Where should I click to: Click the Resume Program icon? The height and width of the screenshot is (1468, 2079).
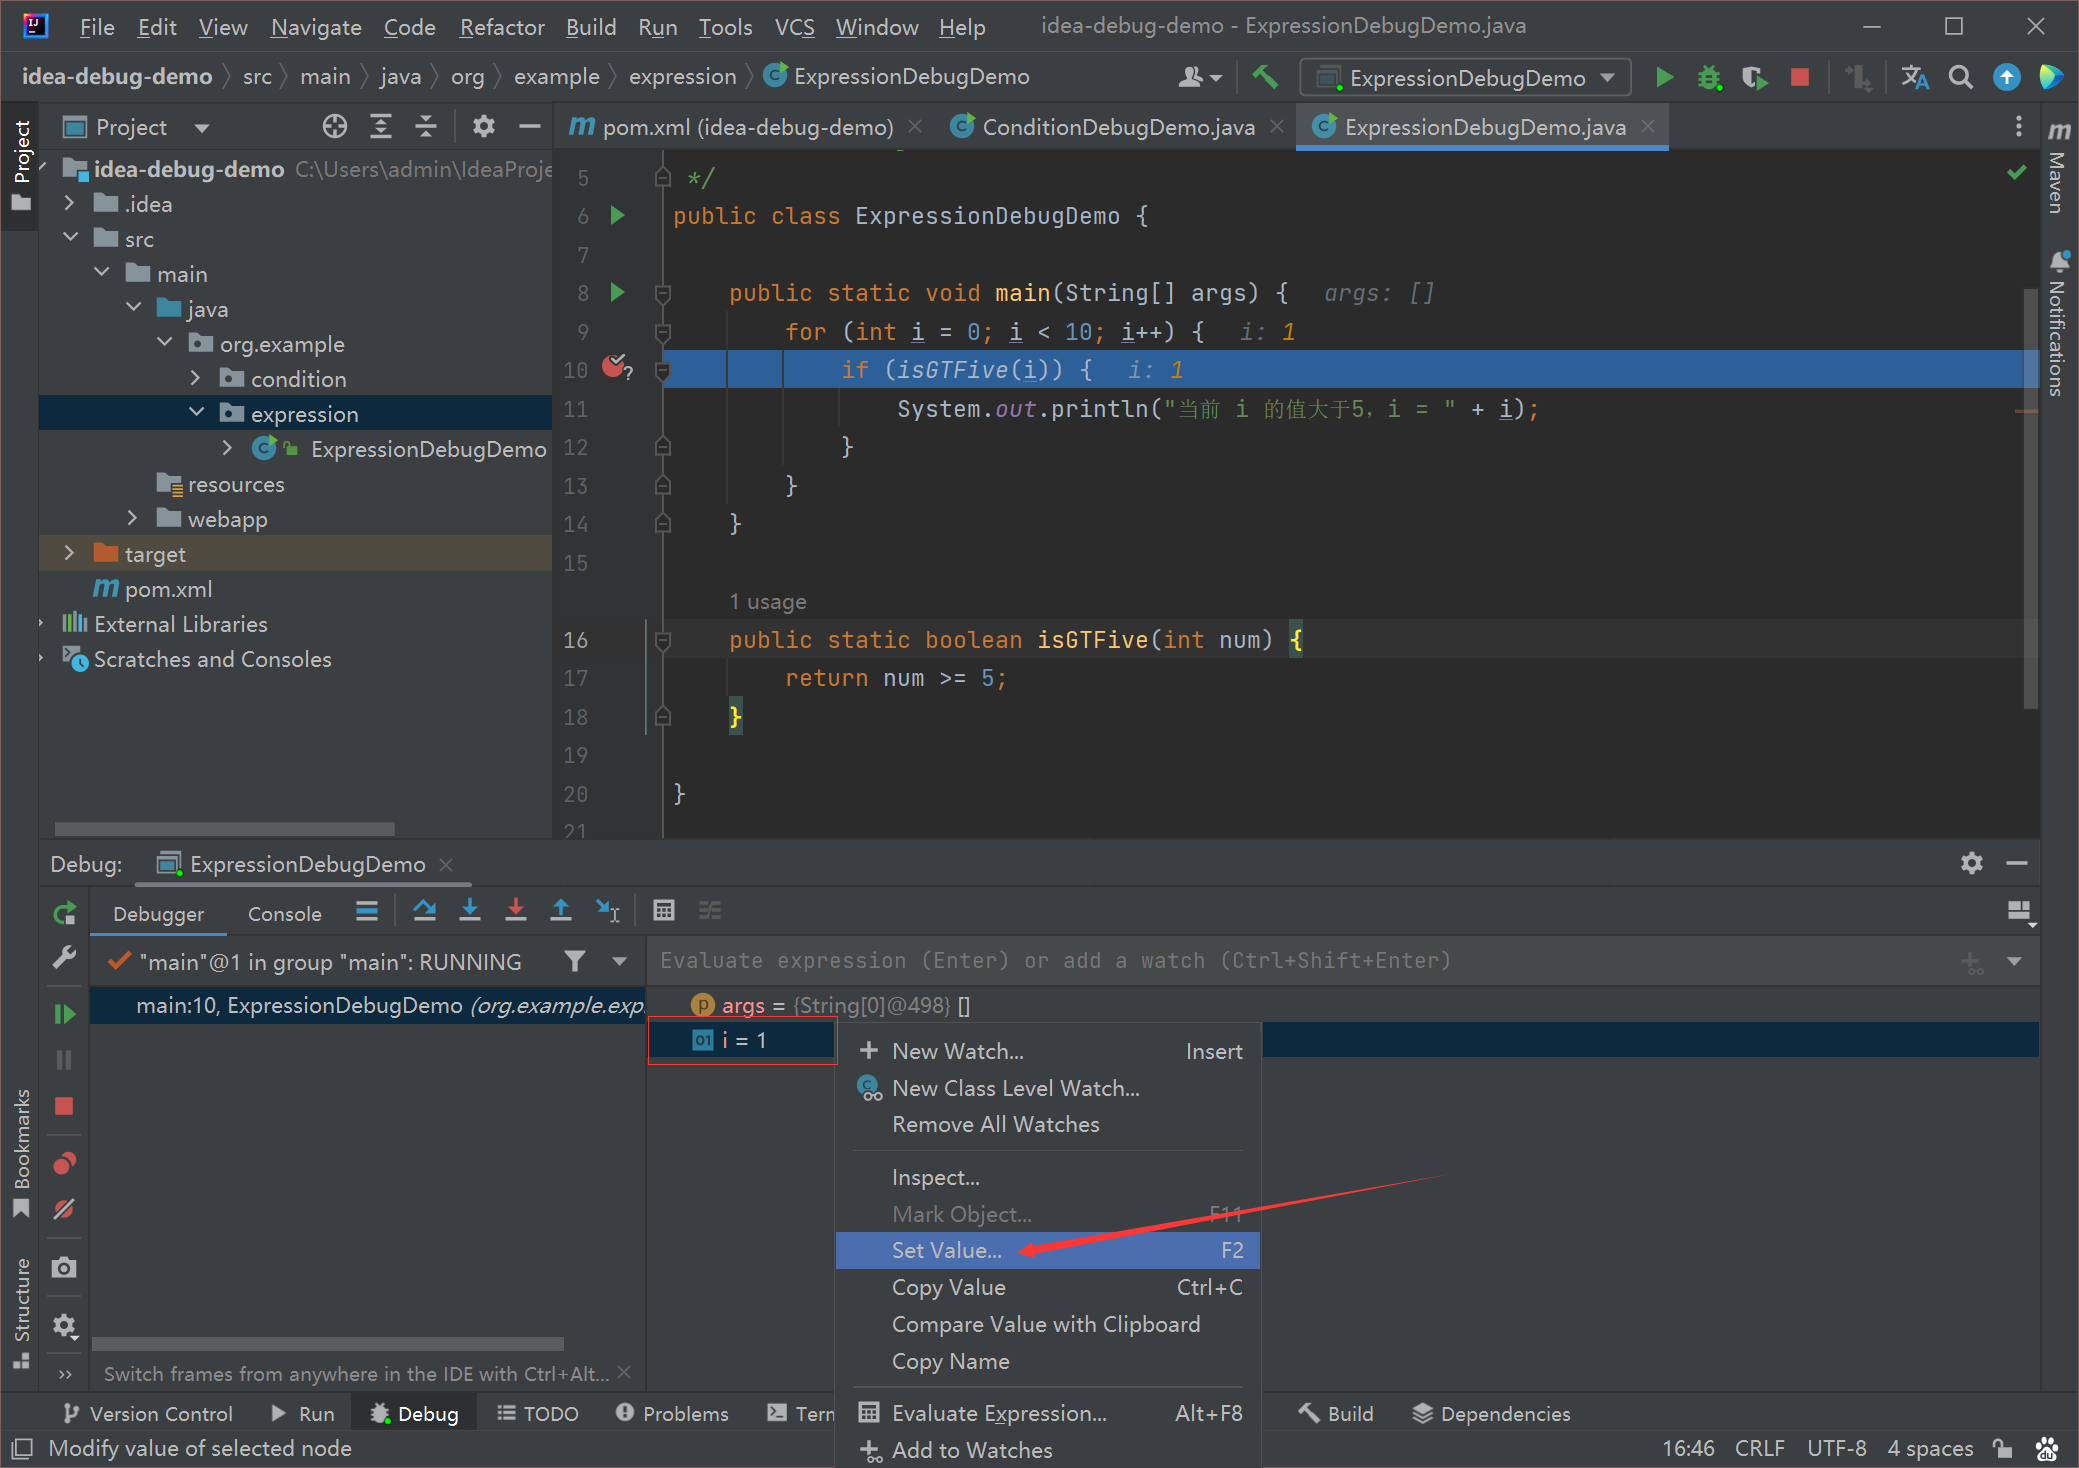point(65,1014)
